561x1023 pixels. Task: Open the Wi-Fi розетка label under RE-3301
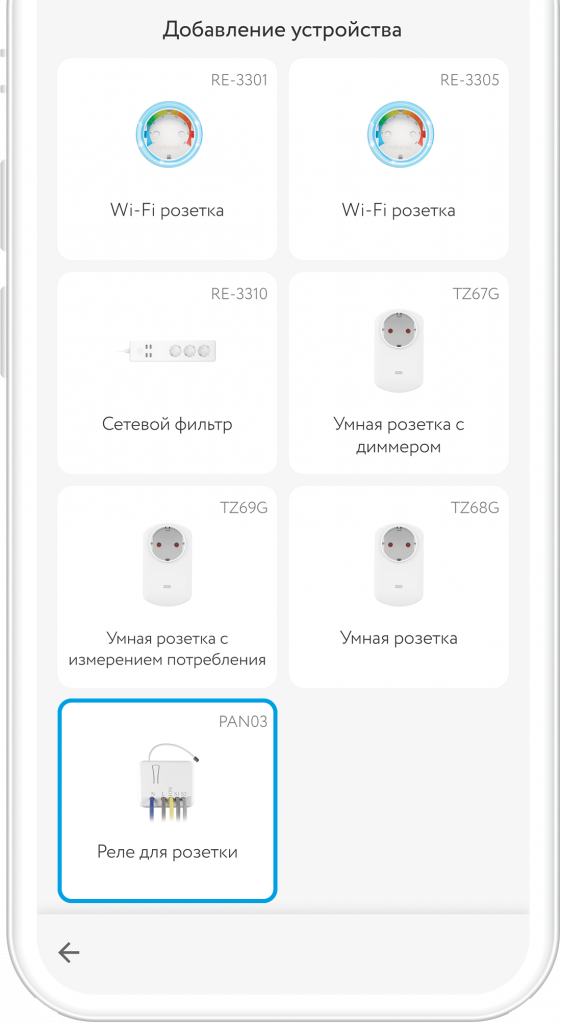(x=167, y=210)
